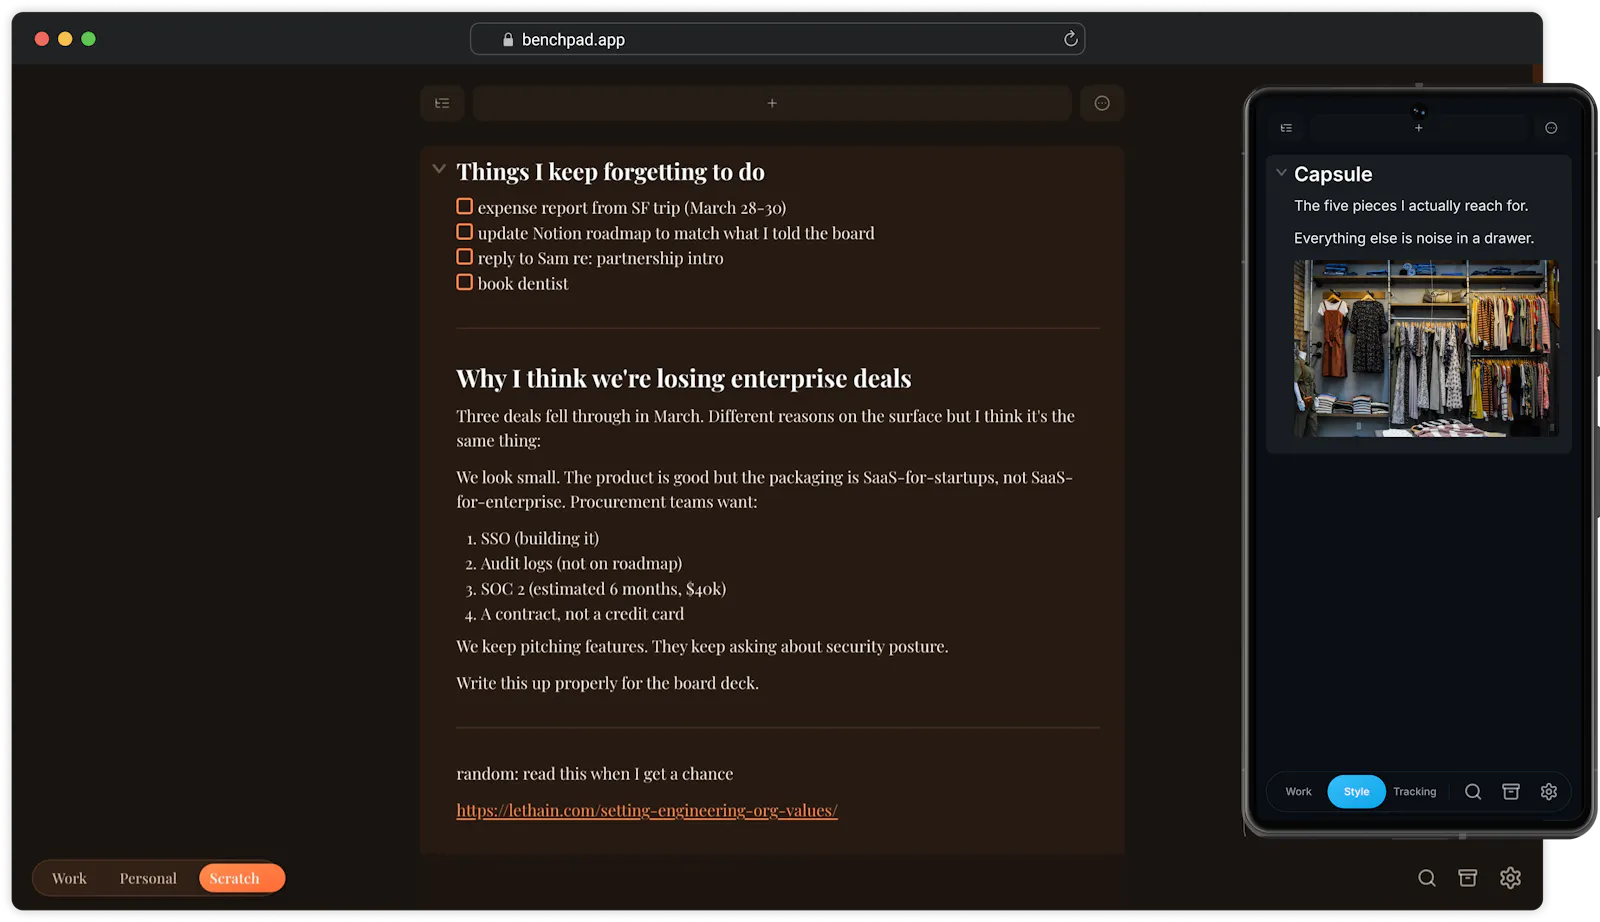The width and height of the screenshot is (1600, 922).
Task: Reload the benchpad.app page
Action: pos(1070,39)
